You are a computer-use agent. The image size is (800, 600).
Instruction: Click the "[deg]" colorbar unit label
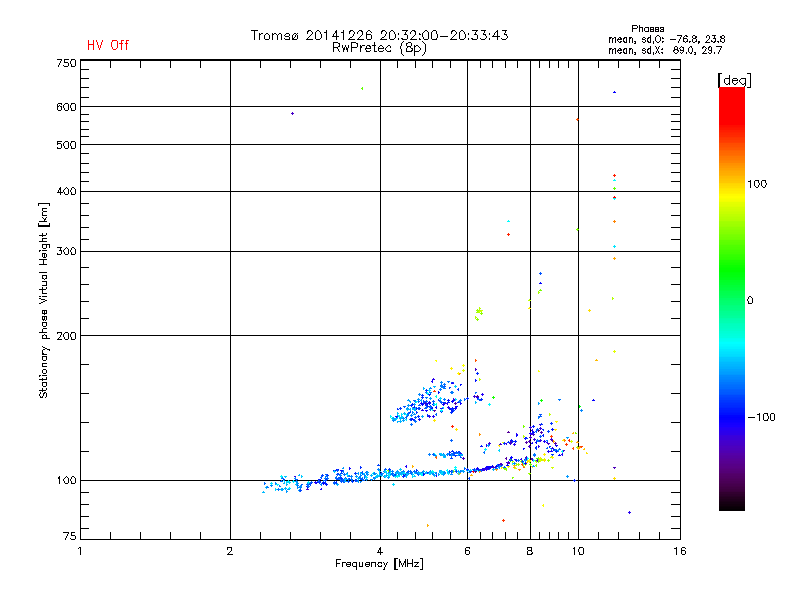734,81
